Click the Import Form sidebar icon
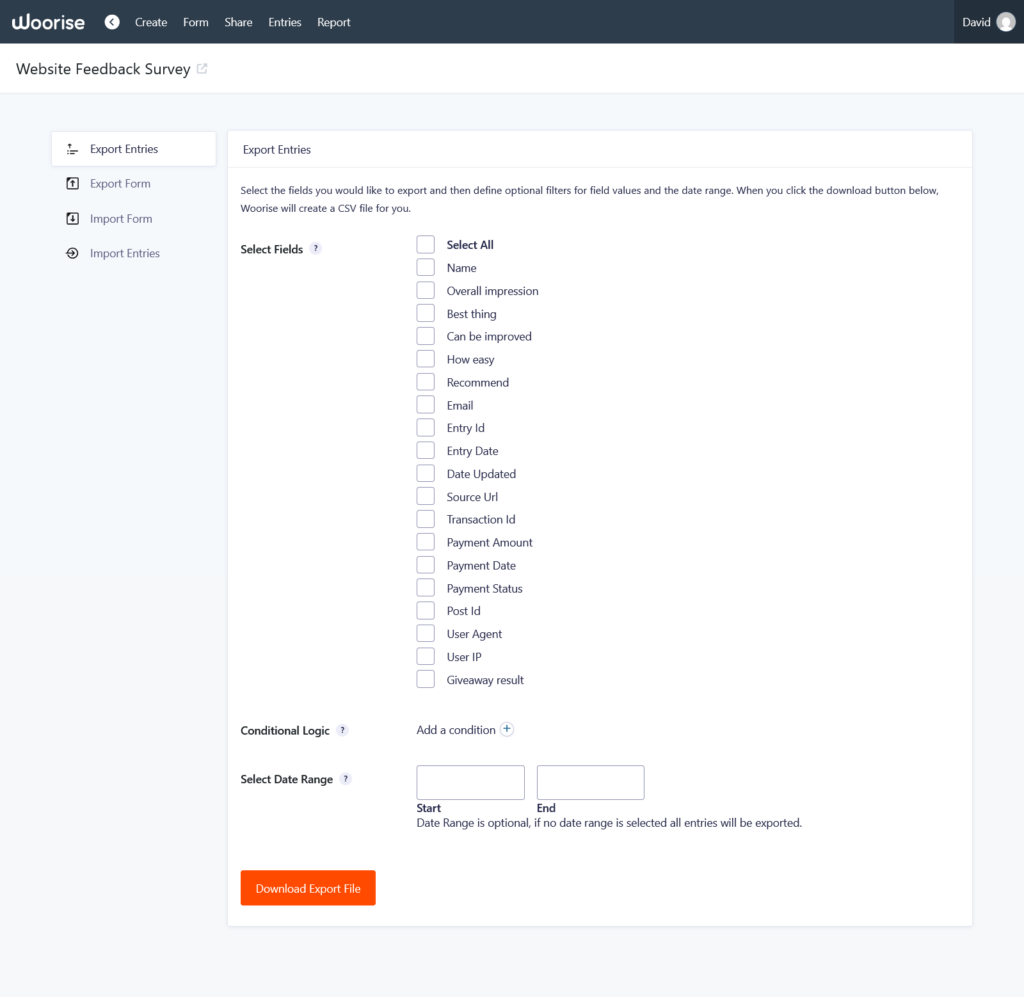Viewport: 1024px width, 997px height. [72, 219]
